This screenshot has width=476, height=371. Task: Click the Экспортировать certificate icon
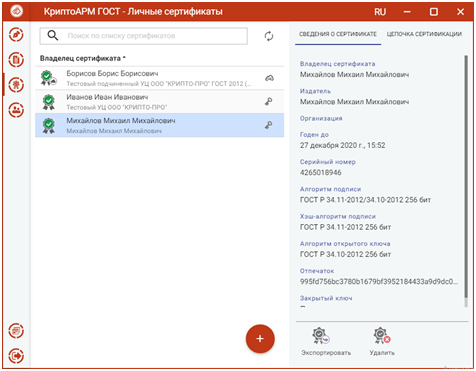pos(321,336)
